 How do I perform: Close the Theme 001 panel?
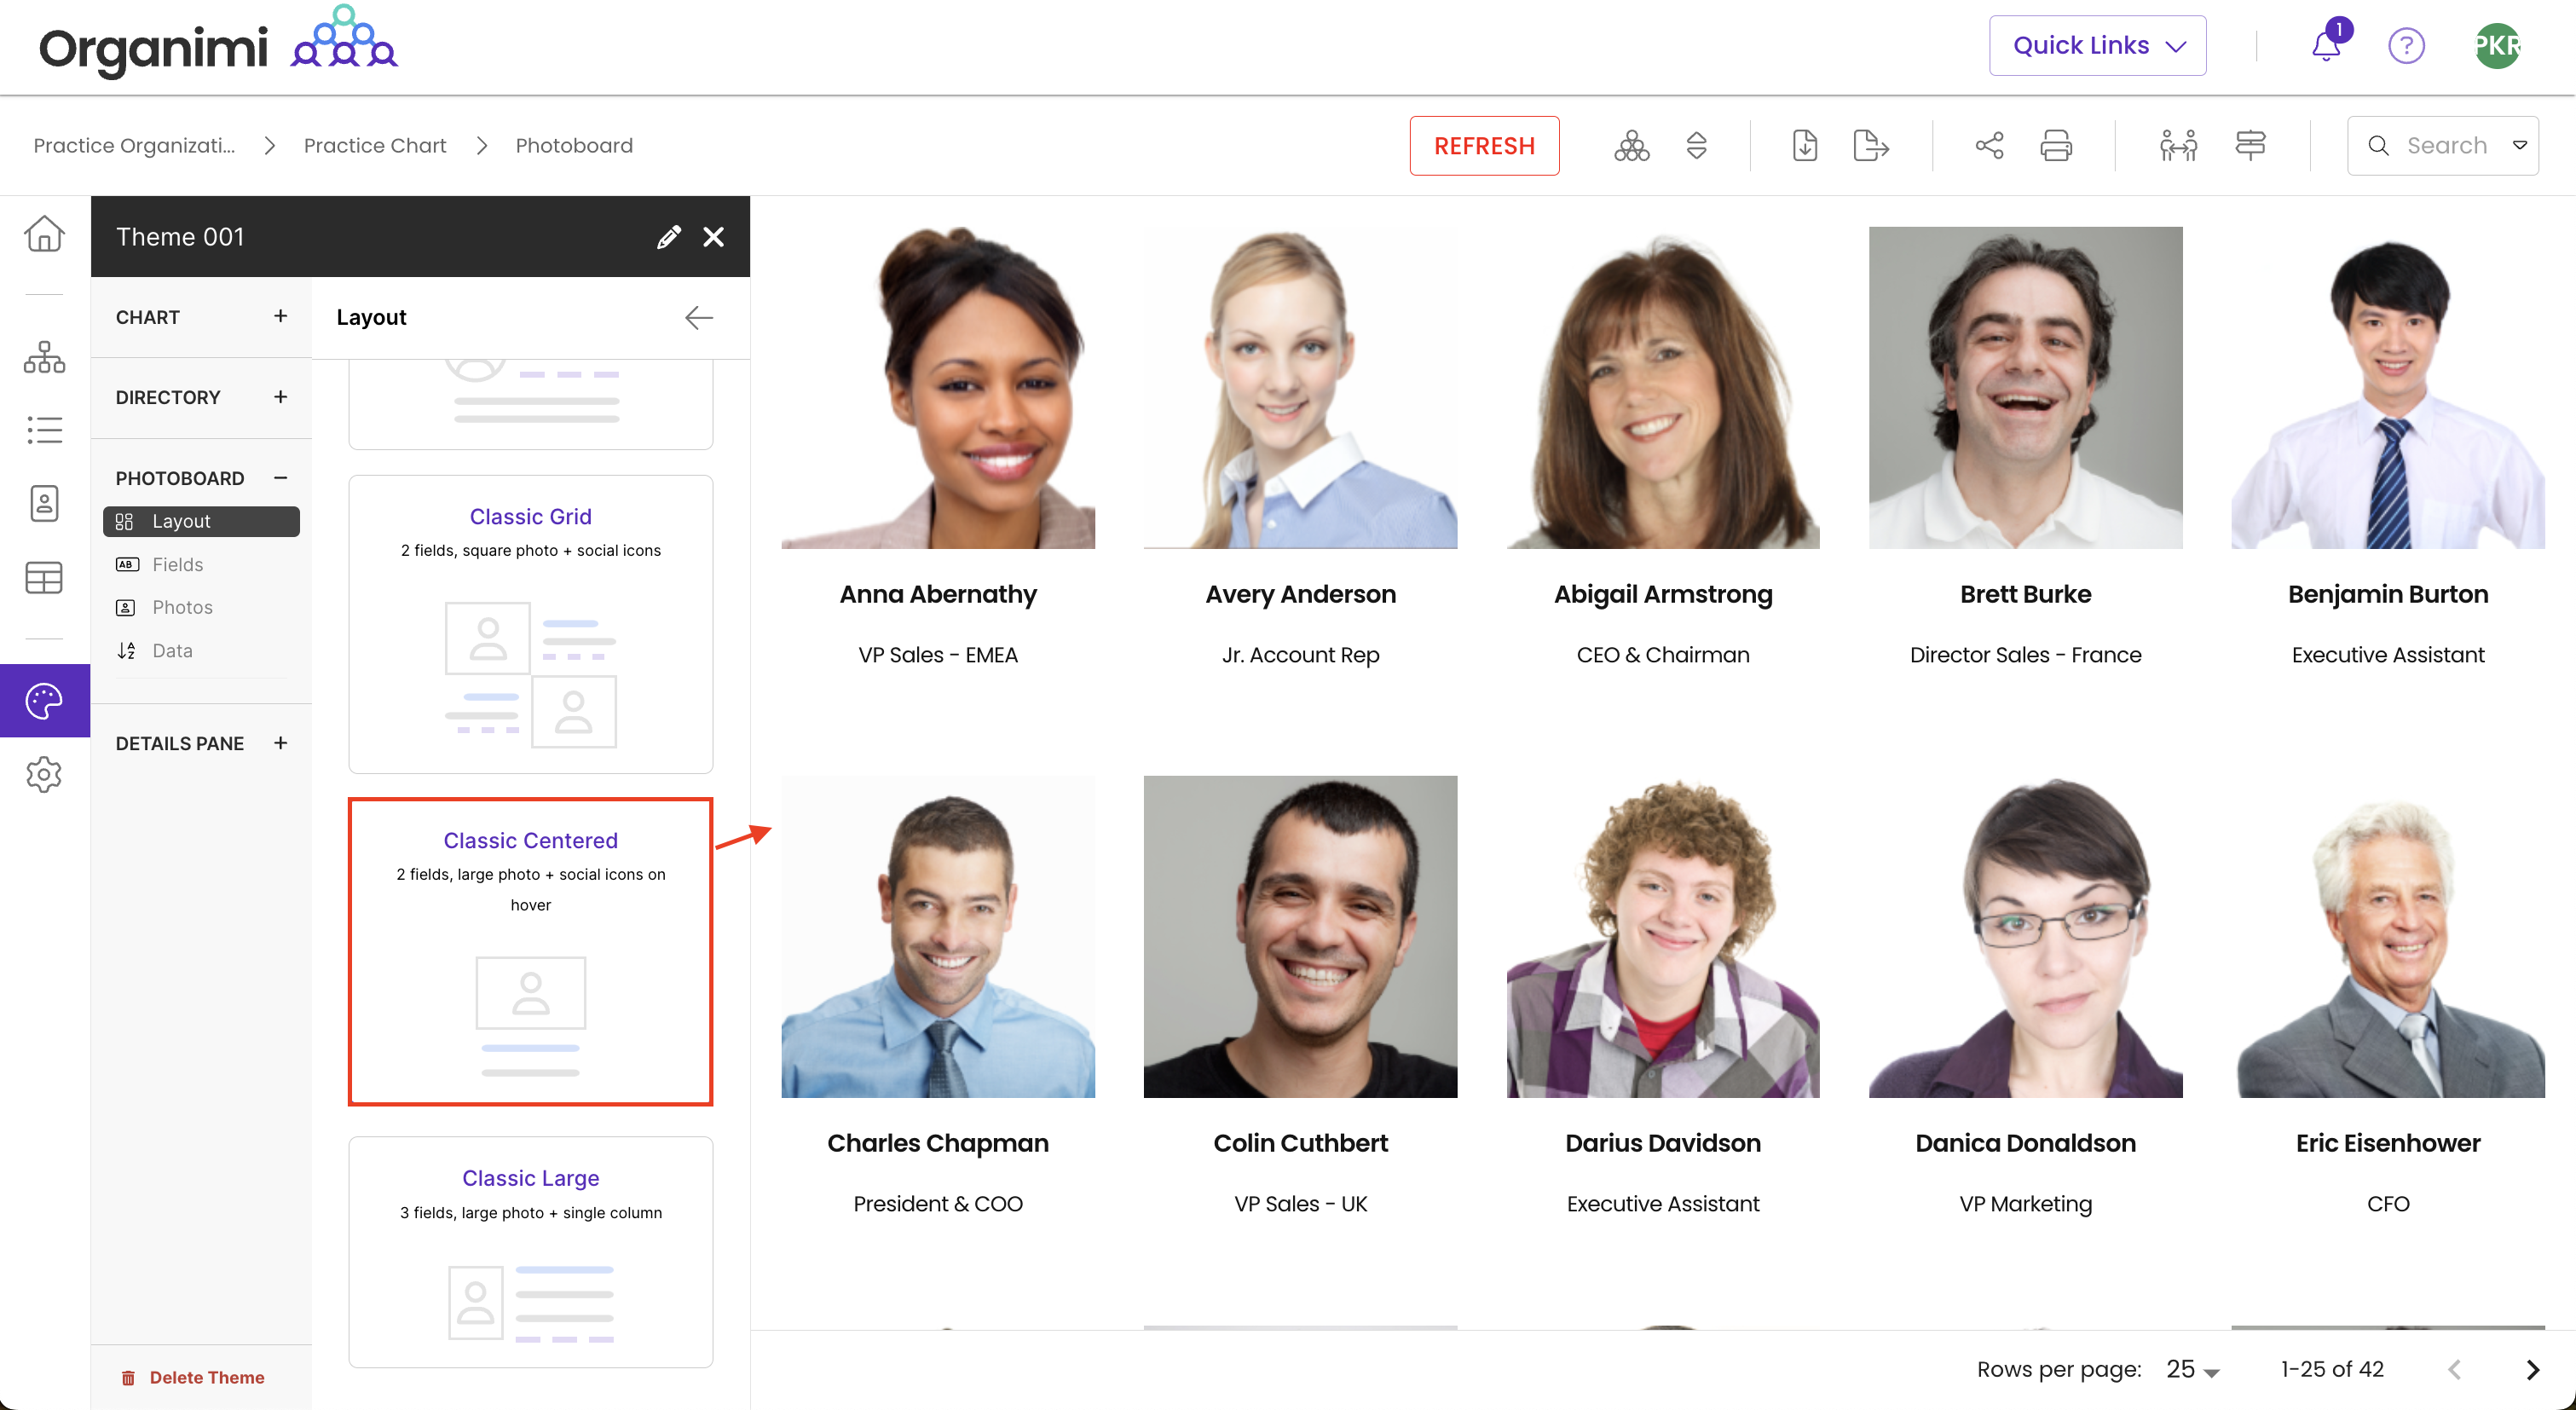(x=713, y=237)
